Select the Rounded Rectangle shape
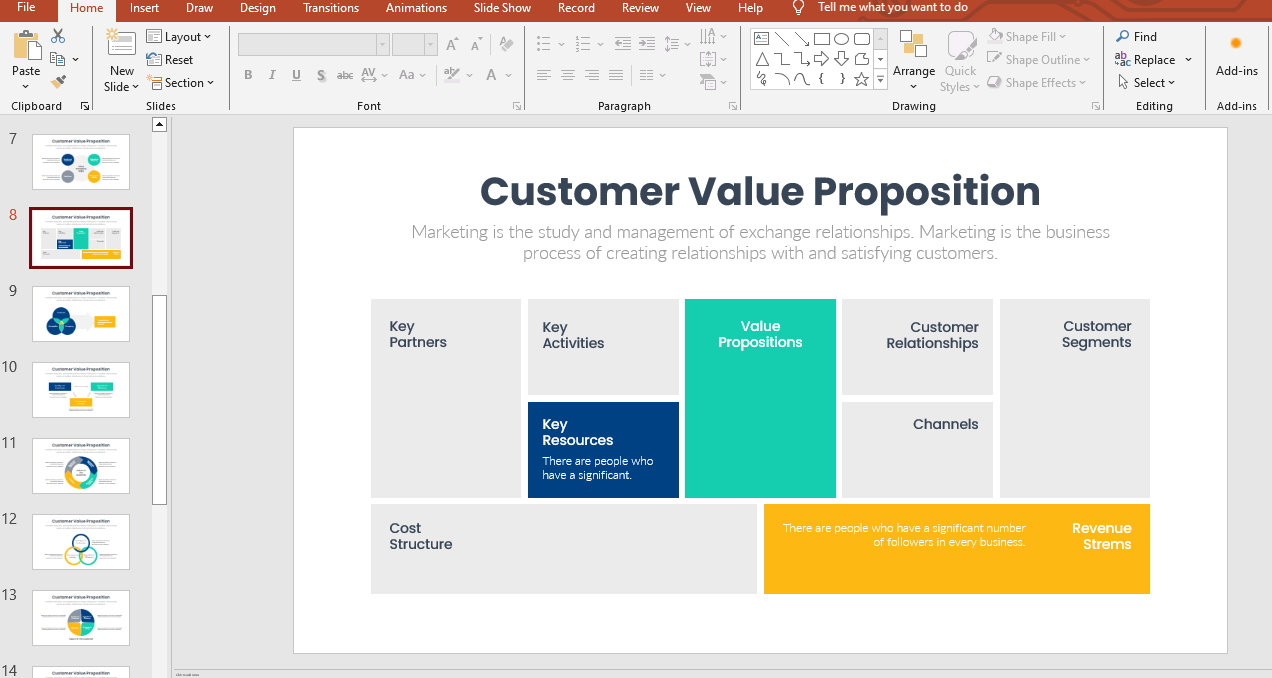This screenshot has height=678, width=1272. pos(861,39)
